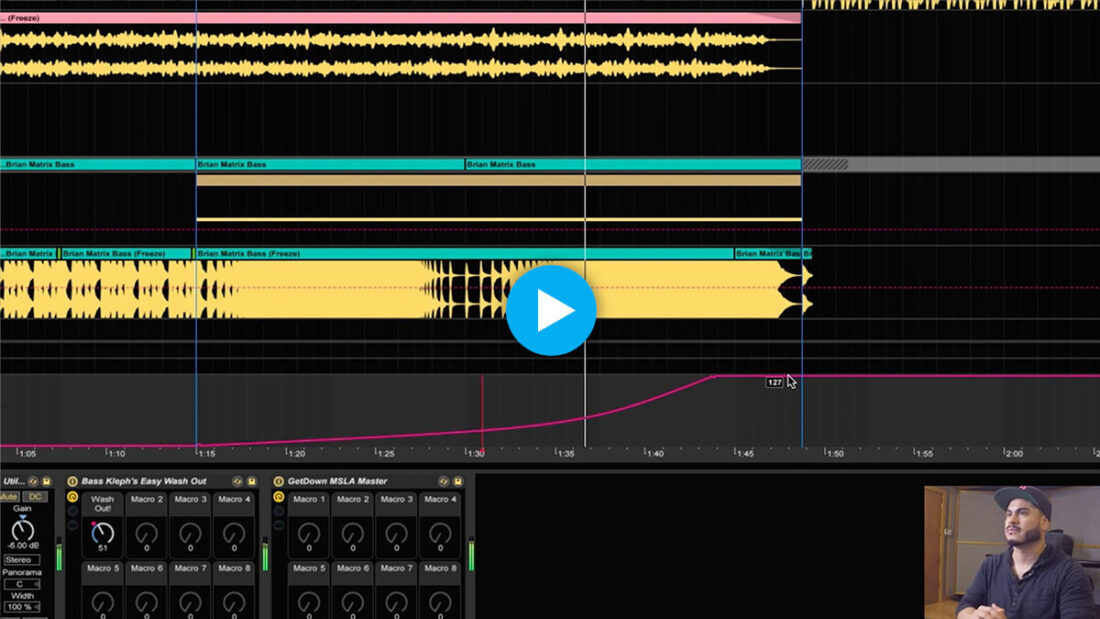Select the short Brian Matrix Bass (Freeze) clip
The image size is (1100, 619).
tap(126, 253)
